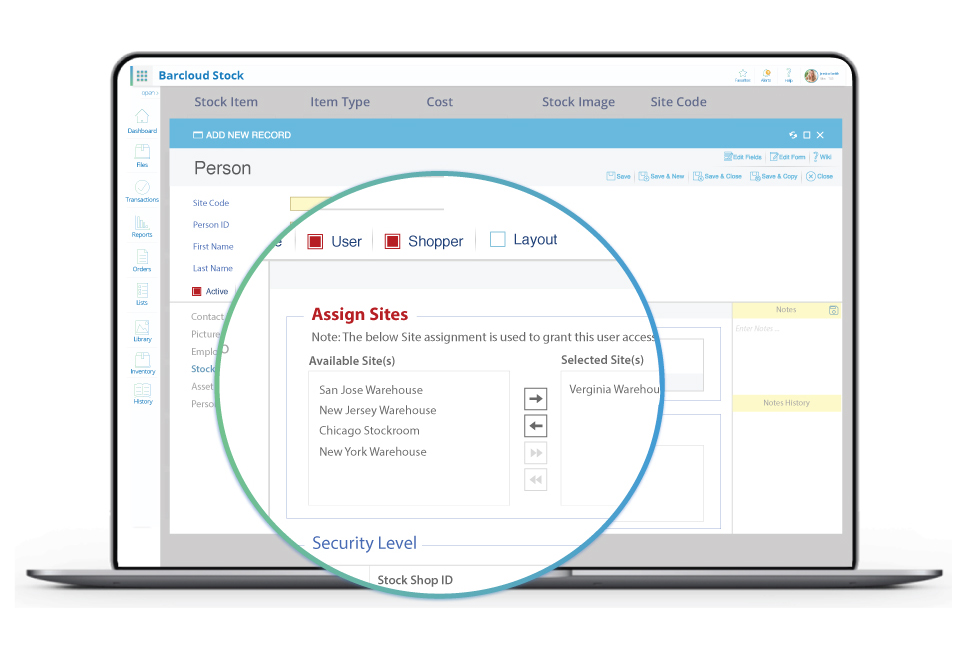Select San Jose Warehouse in available sites

click(x=371, y=390)
